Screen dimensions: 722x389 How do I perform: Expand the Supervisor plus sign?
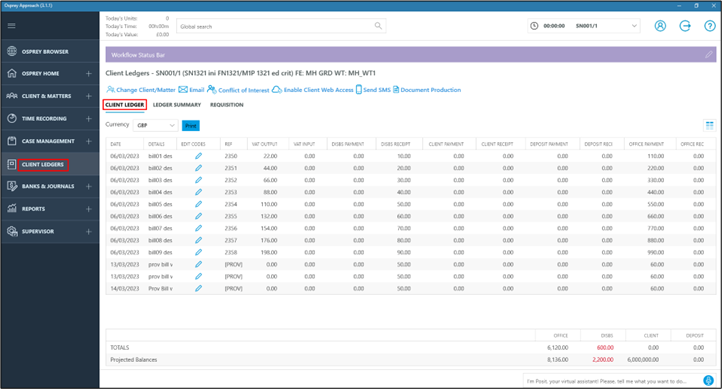tap(88, 232)
